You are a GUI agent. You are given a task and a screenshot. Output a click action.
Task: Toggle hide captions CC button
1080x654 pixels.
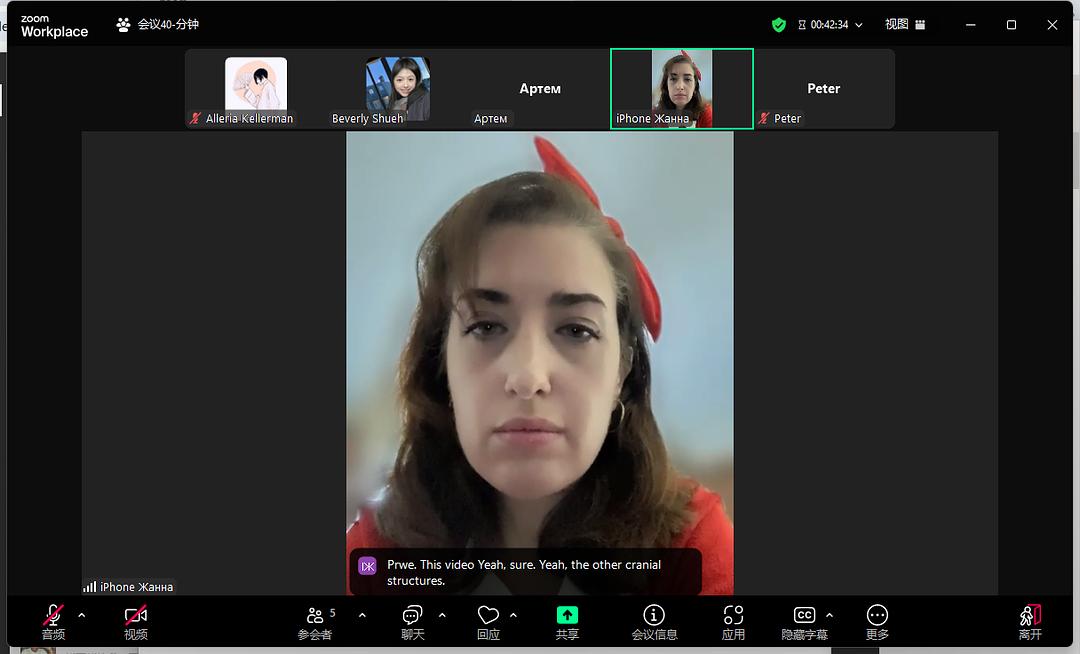(x=803, y=616)
